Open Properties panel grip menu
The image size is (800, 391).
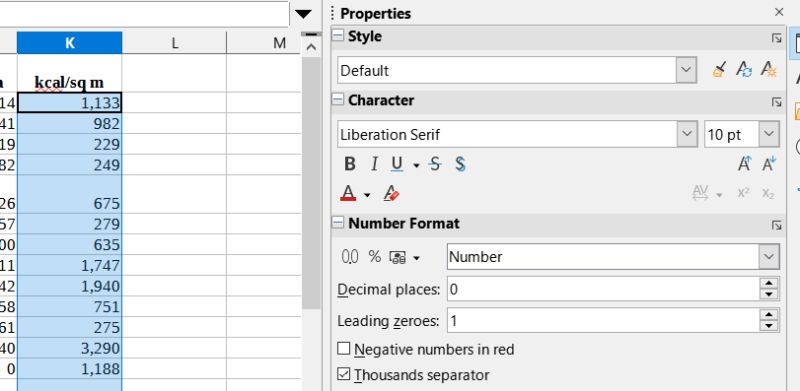coord(332,13)
